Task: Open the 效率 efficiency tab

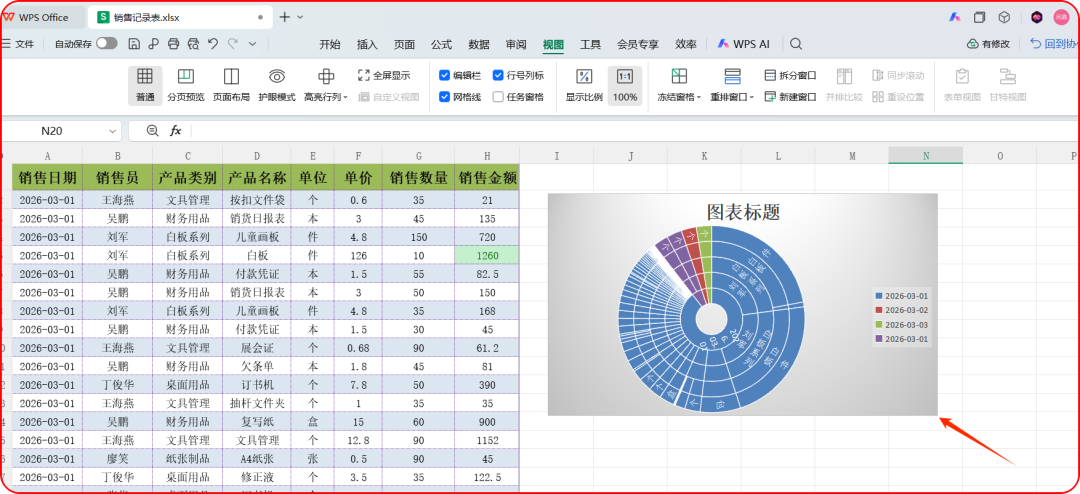Action: point(685,44)
